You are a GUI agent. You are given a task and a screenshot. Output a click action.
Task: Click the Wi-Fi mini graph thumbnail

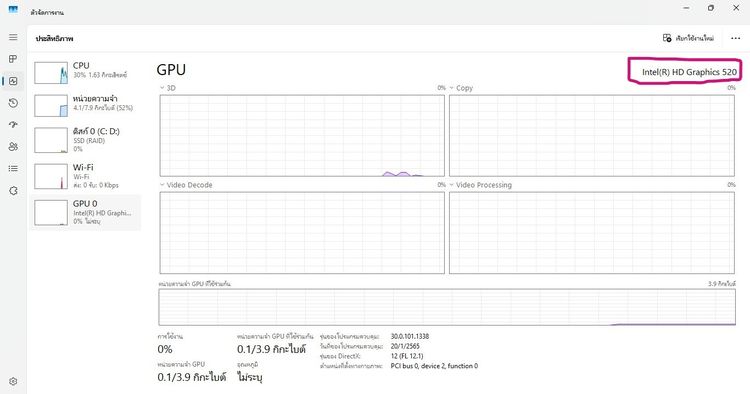click(x=51, y=176)
